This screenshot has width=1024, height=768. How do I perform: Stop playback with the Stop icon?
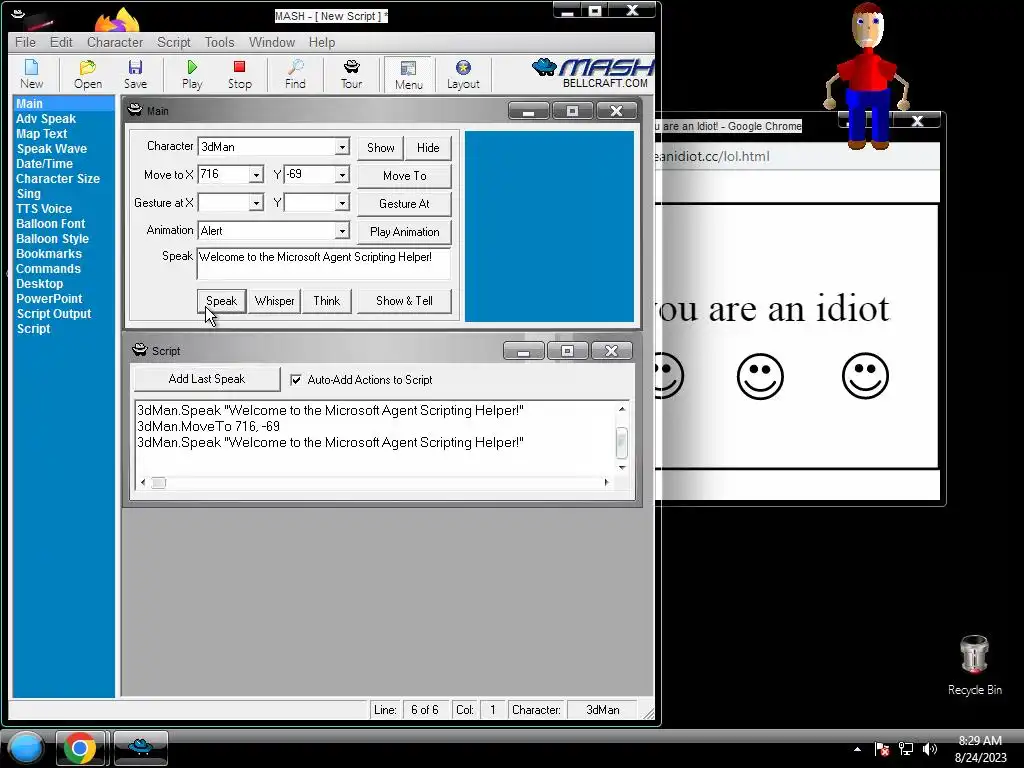point(240,74)
